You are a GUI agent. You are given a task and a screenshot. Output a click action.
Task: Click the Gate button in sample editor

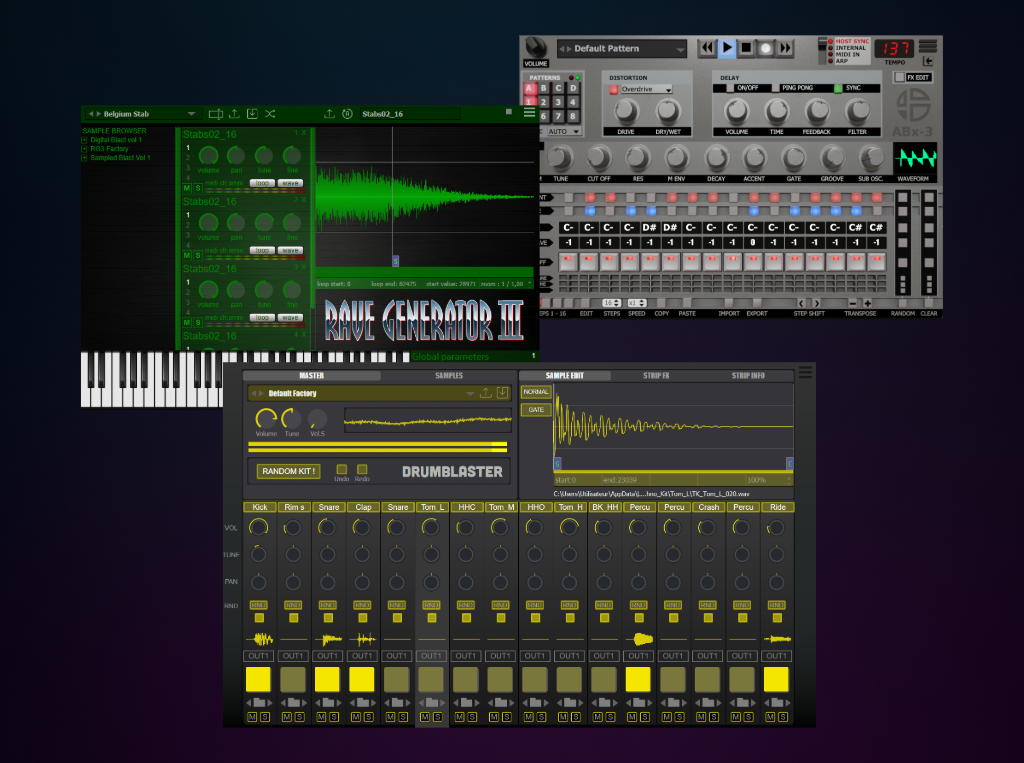point(535,410)
